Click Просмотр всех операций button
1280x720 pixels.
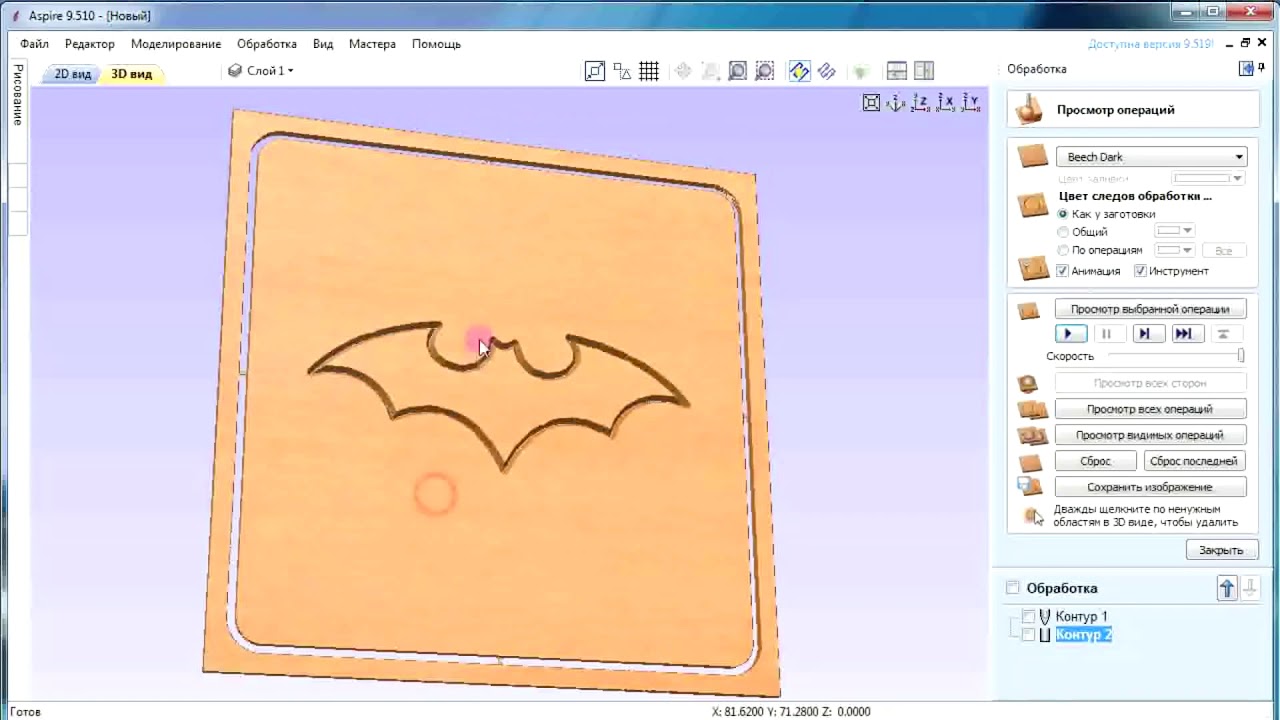pos(1150,409)
